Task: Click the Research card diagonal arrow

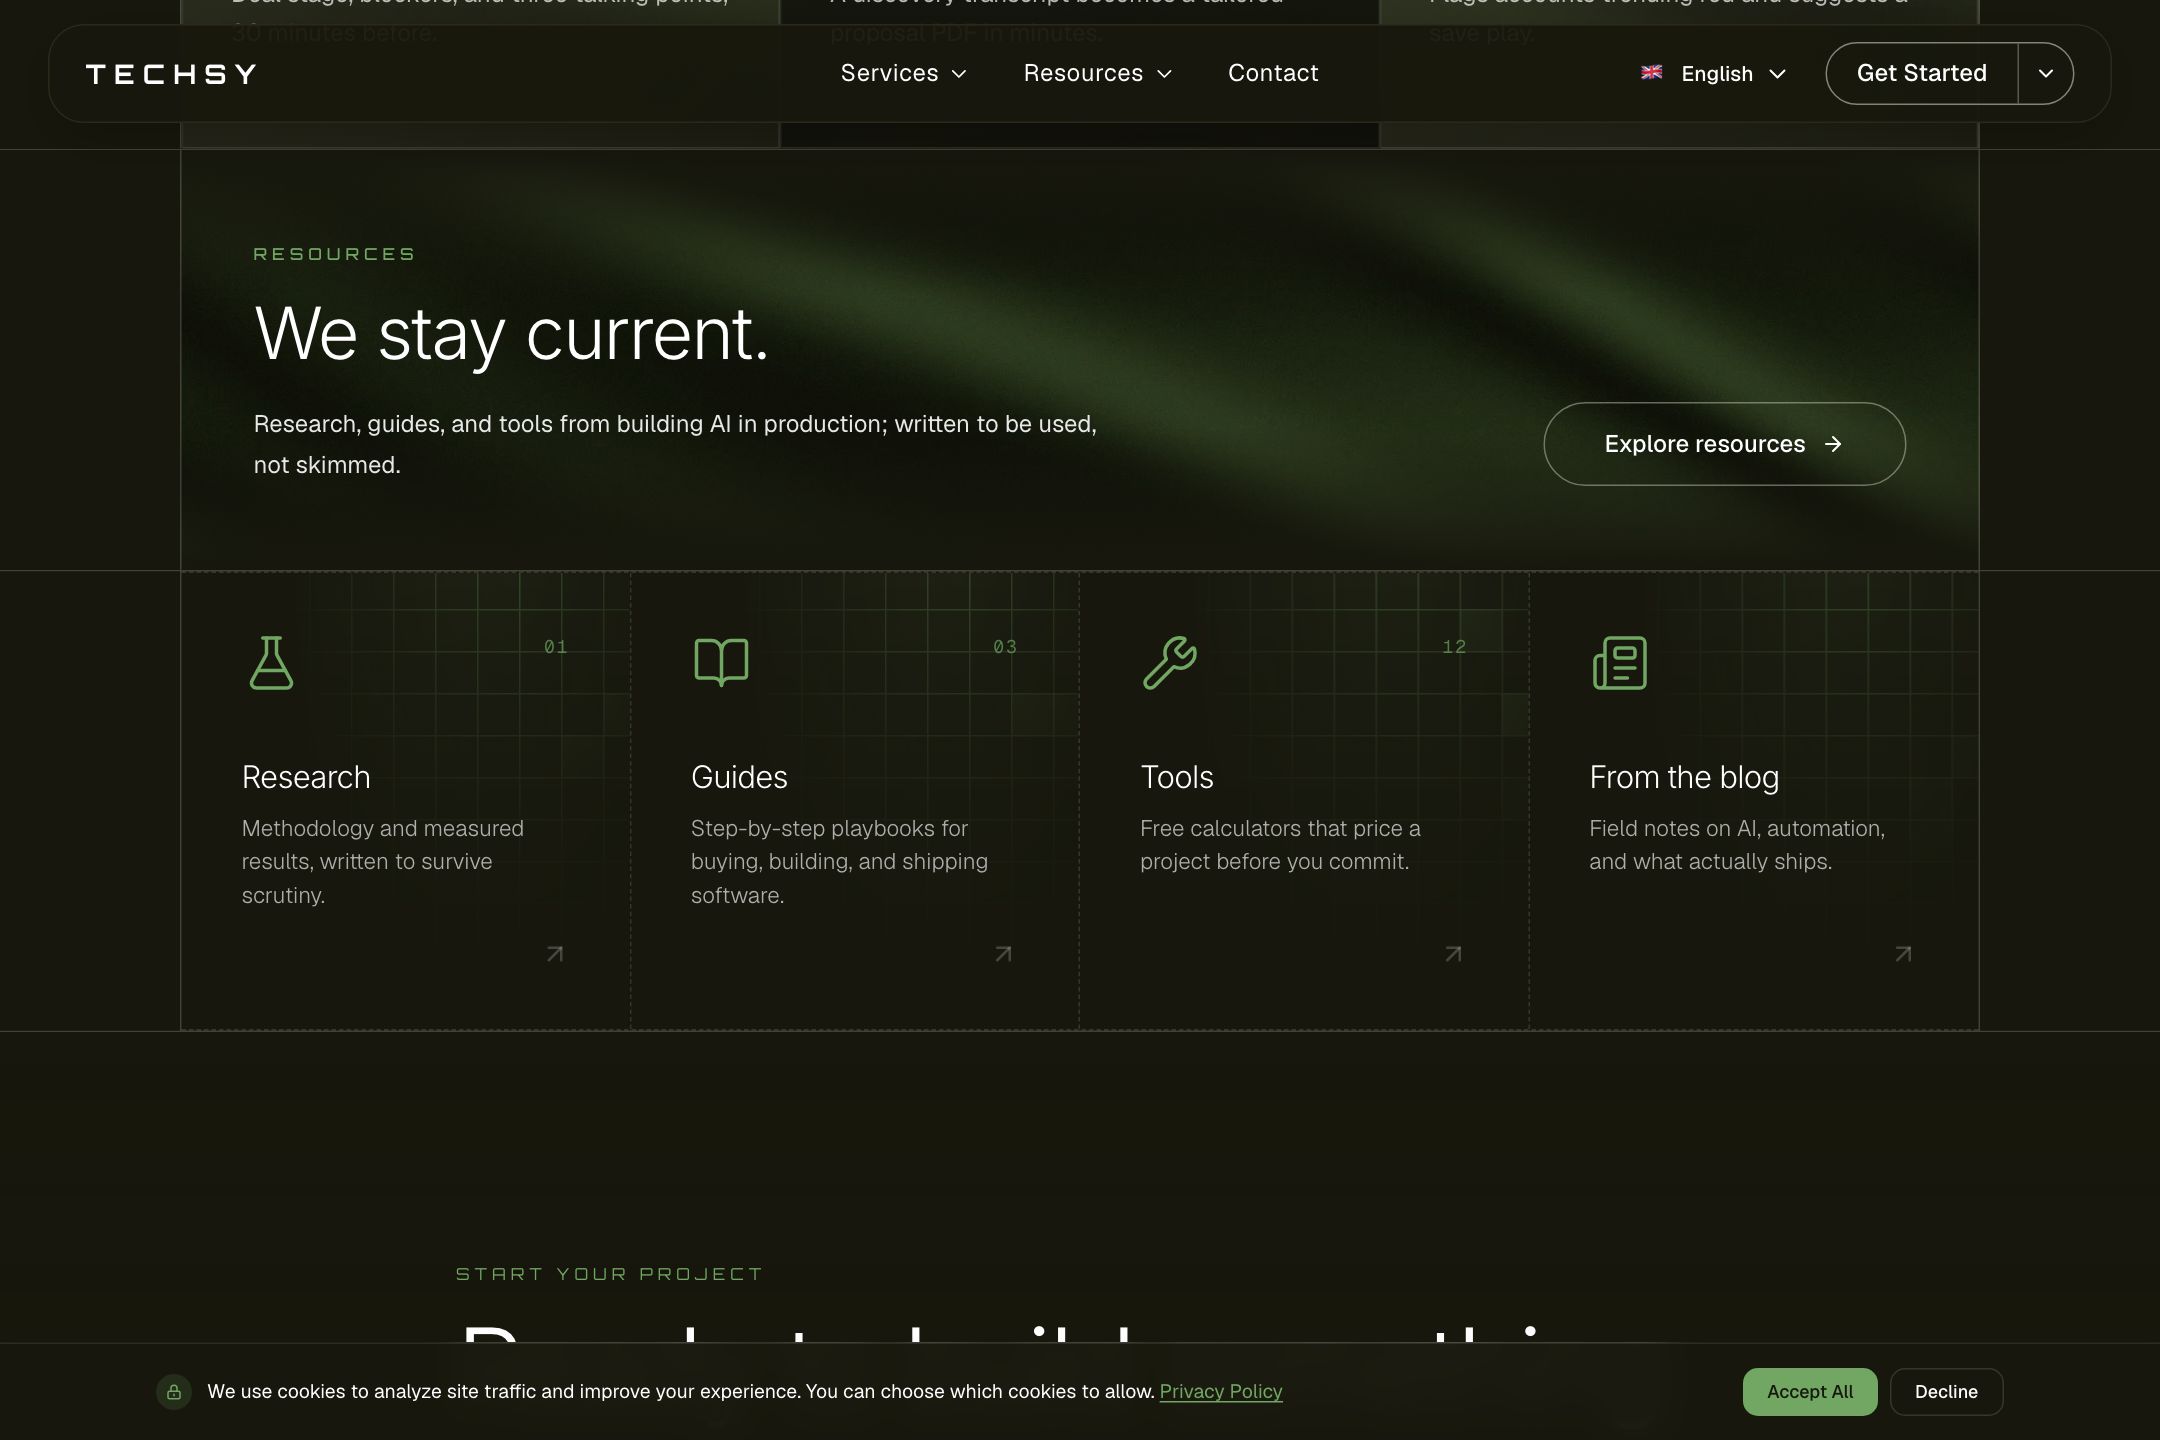Action: coord(555,954)
